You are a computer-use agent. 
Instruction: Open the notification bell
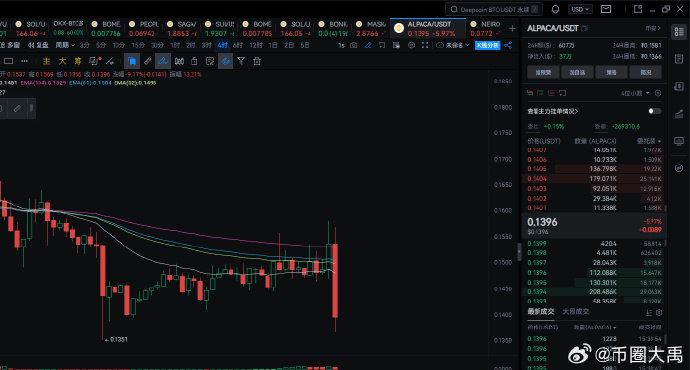(x=555, y=9)
